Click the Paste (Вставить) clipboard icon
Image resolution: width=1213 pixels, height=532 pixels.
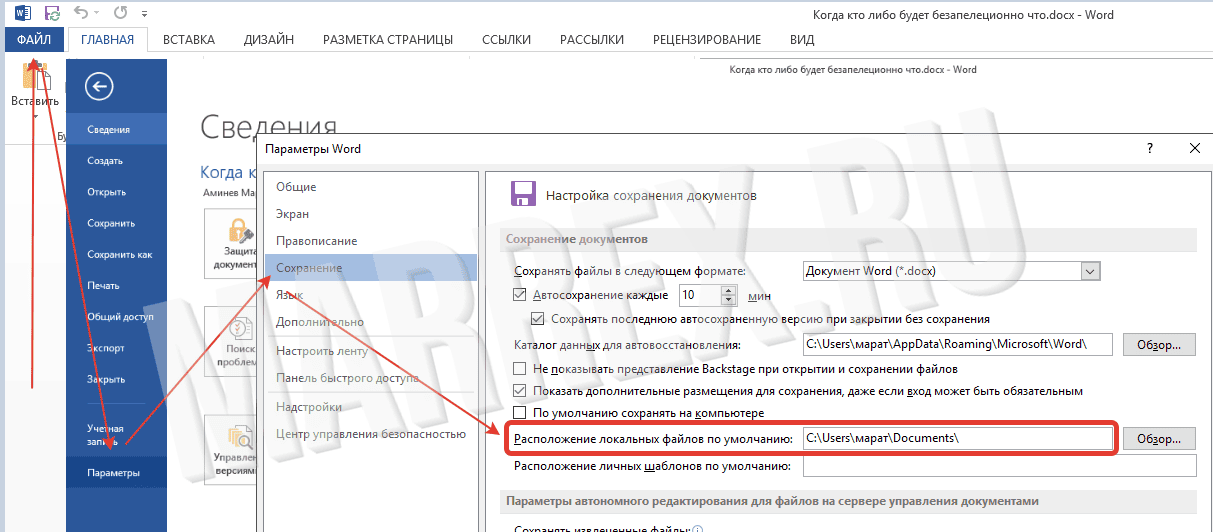click(35, 78)
